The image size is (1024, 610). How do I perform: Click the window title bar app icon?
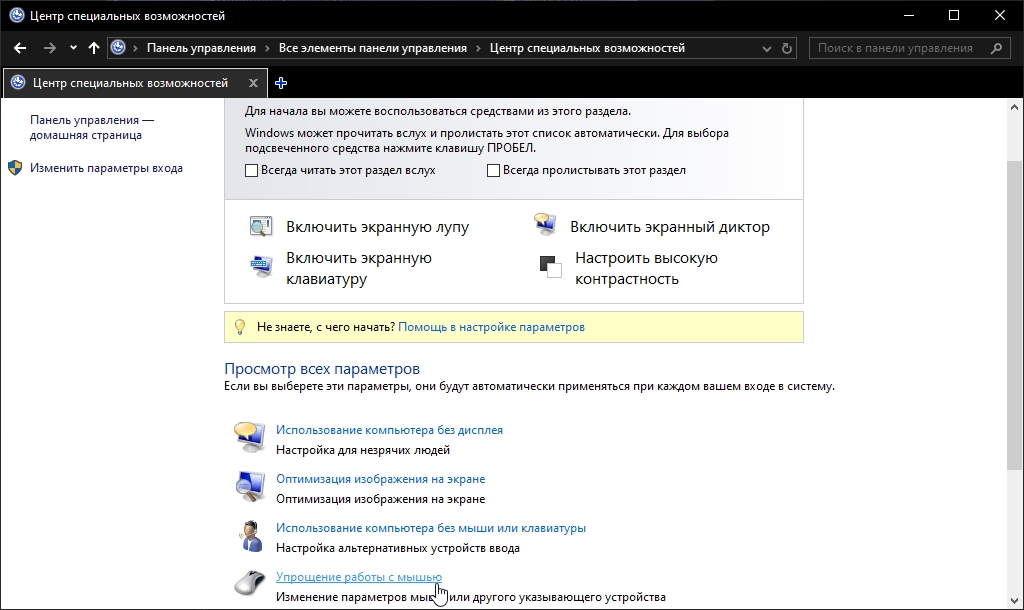pyautogui.click(x=17, y=15)
